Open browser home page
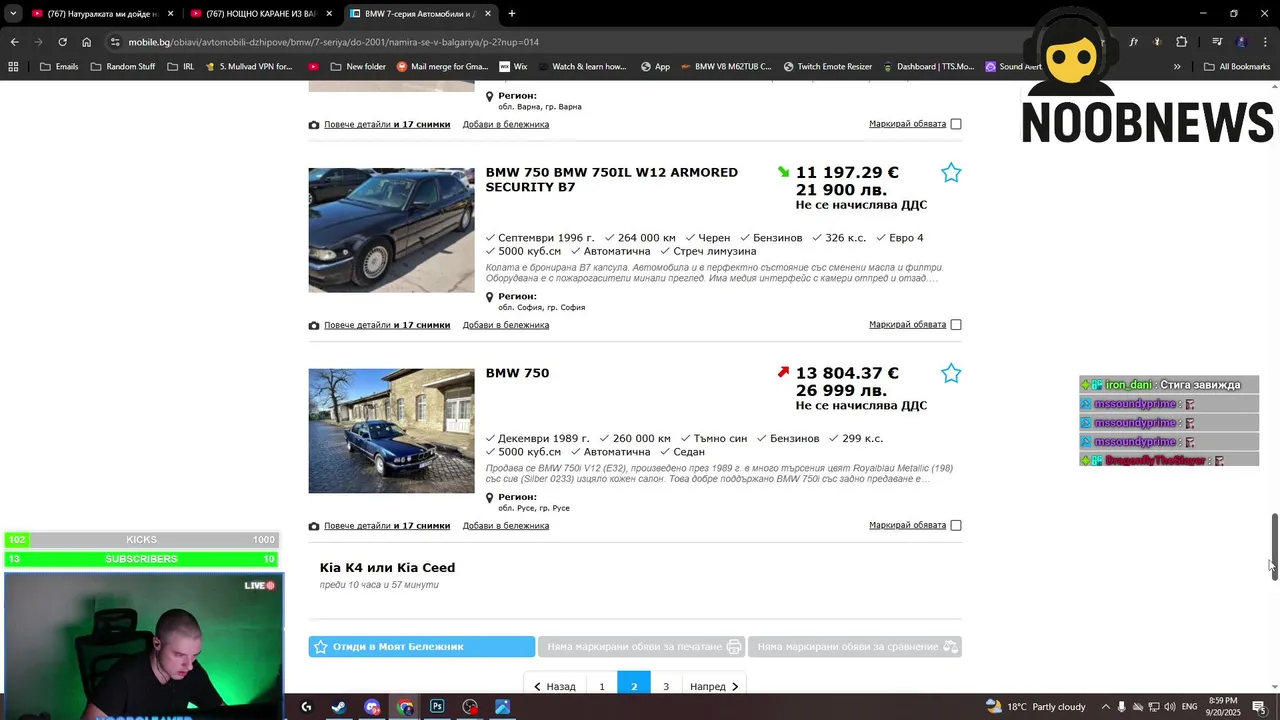The width and height of the screenshot is (1280, 720). [x=86, y=42]
